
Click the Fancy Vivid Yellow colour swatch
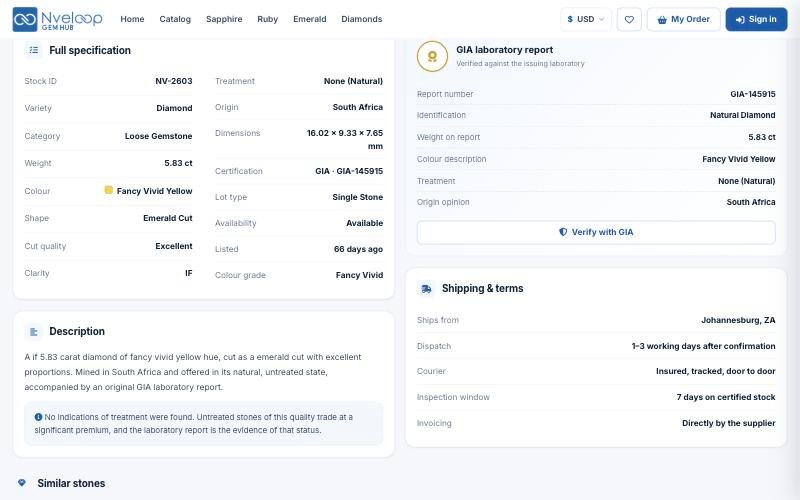[108, 190]
